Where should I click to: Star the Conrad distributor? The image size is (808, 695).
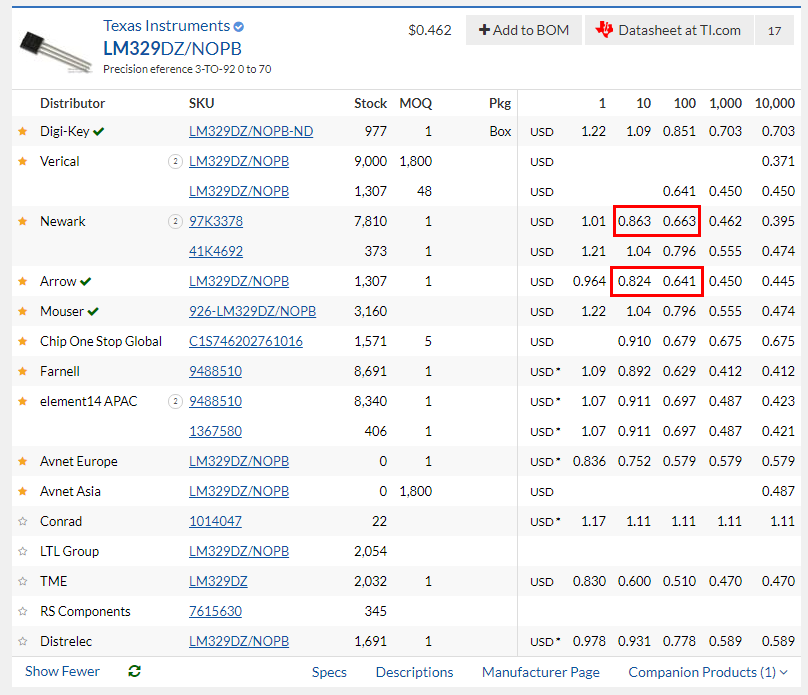point(23,521)
